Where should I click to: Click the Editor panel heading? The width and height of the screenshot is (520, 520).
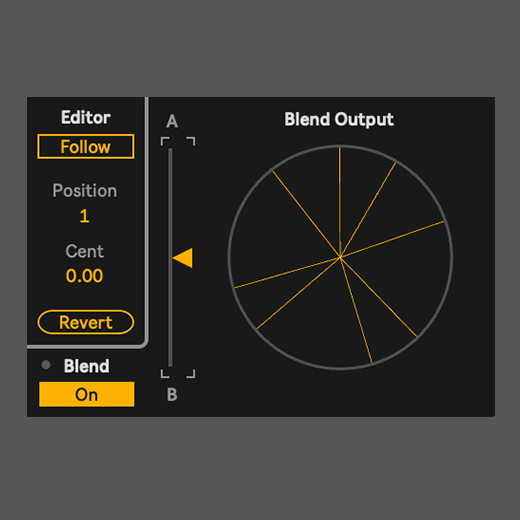tap(86, 117)
